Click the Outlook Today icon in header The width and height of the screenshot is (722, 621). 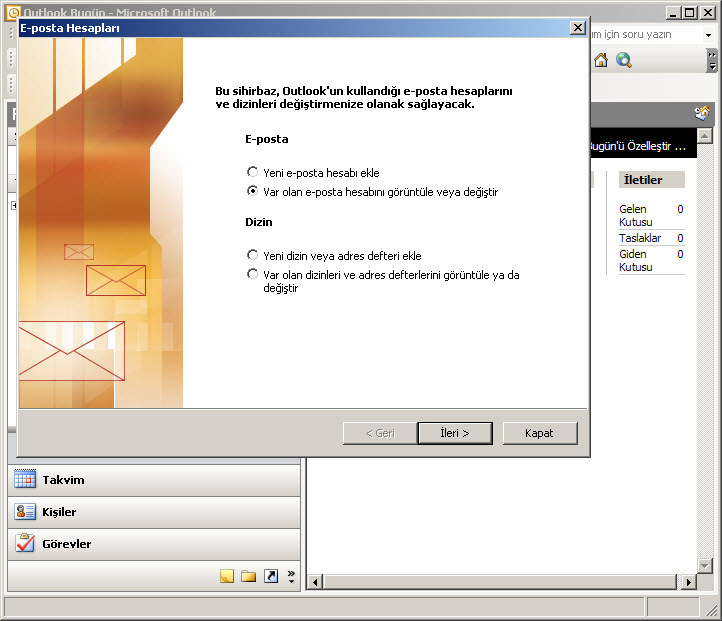[702, 113]
